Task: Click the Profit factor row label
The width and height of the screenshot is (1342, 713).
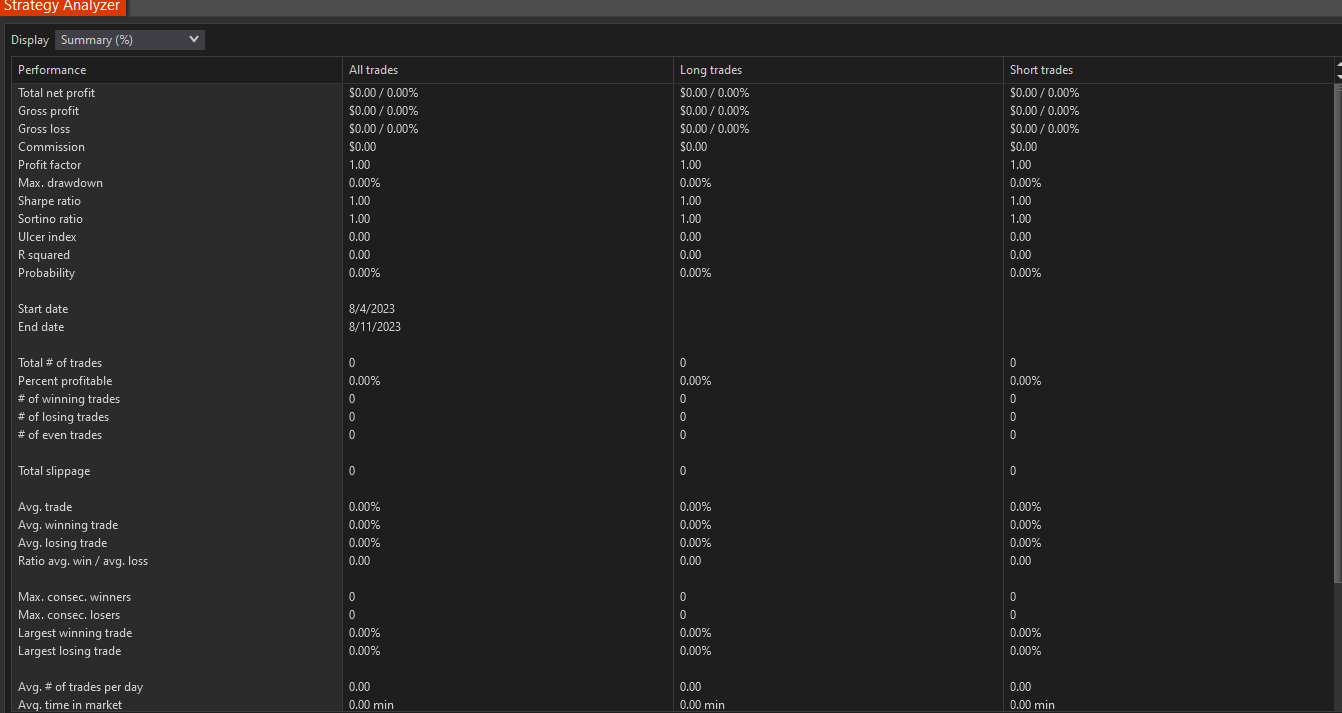Action: [49, 165]
